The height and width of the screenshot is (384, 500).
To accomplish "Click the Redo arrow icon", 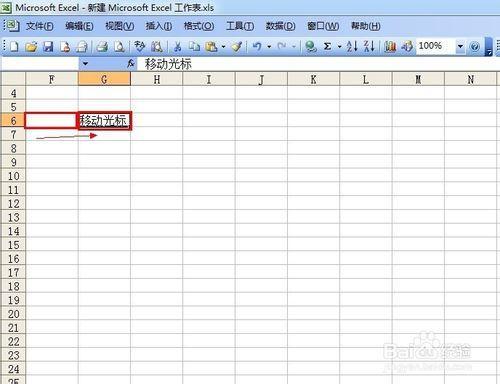I will point(282,46).
